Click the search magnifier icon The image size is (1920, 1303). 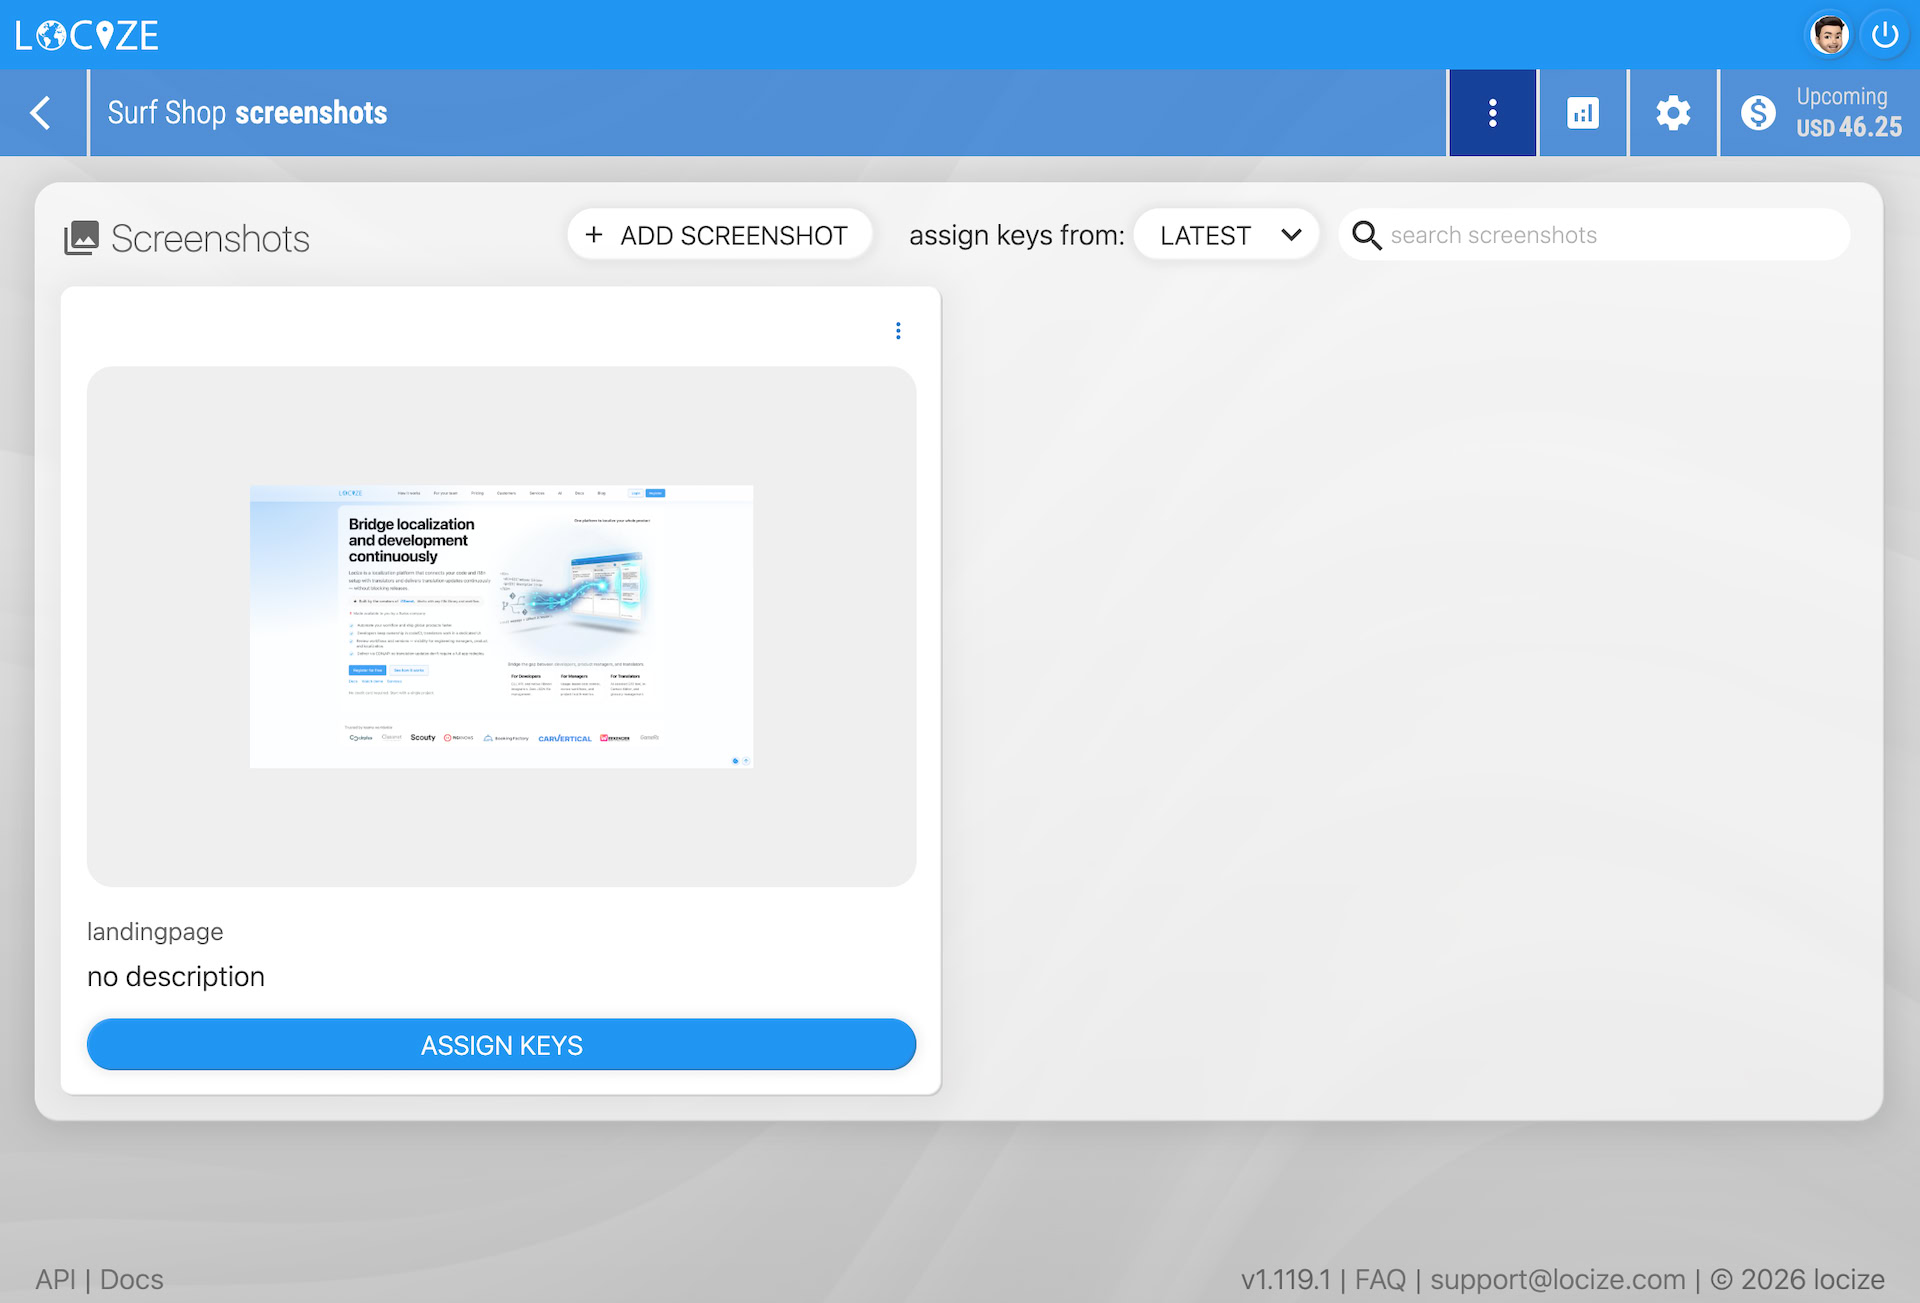(x=1366, y=235)
